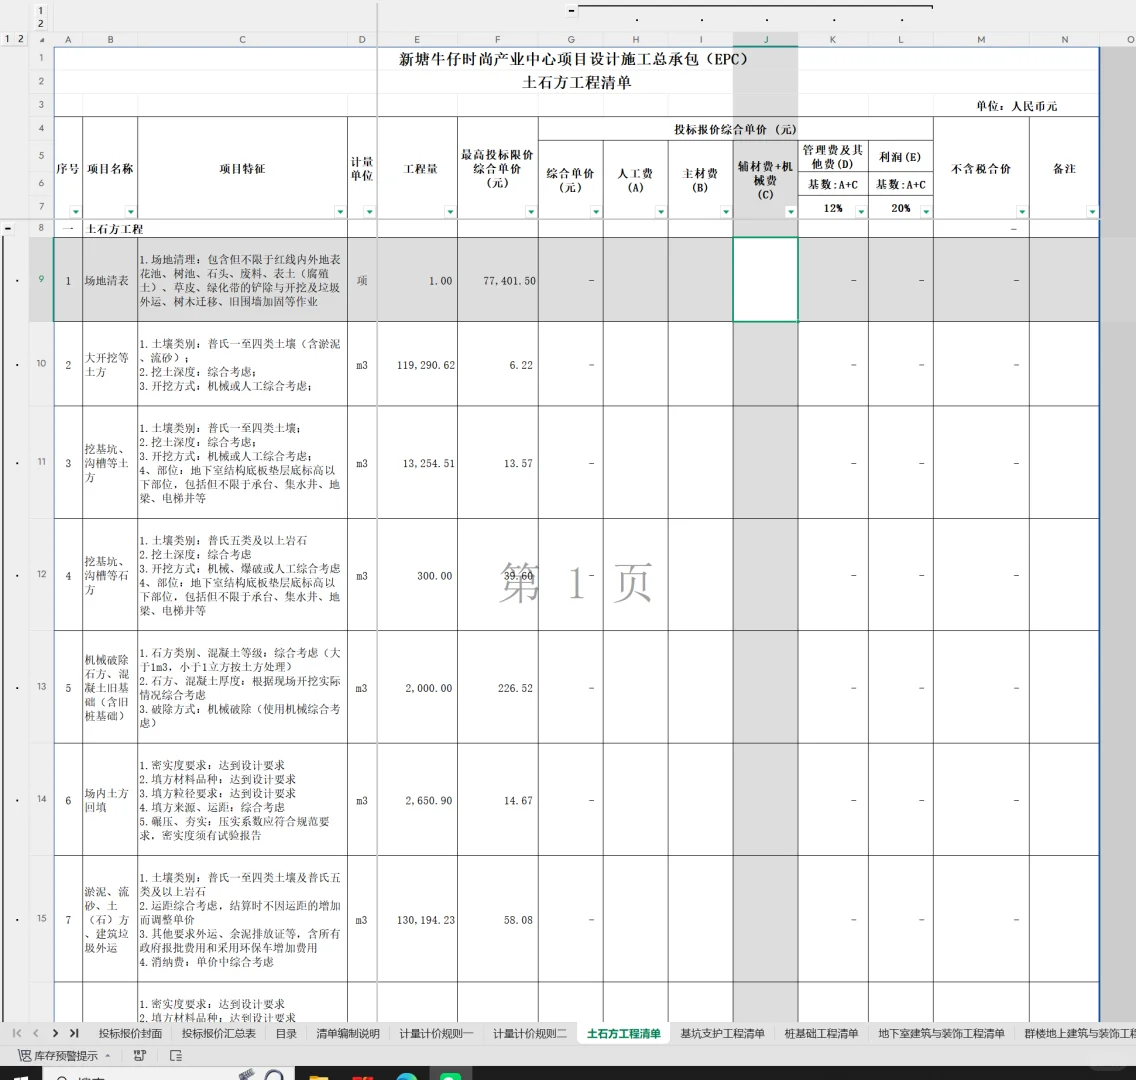Collapse the row group at row 8
This screenshot has height=1080, width=1136.
point(8,228)
